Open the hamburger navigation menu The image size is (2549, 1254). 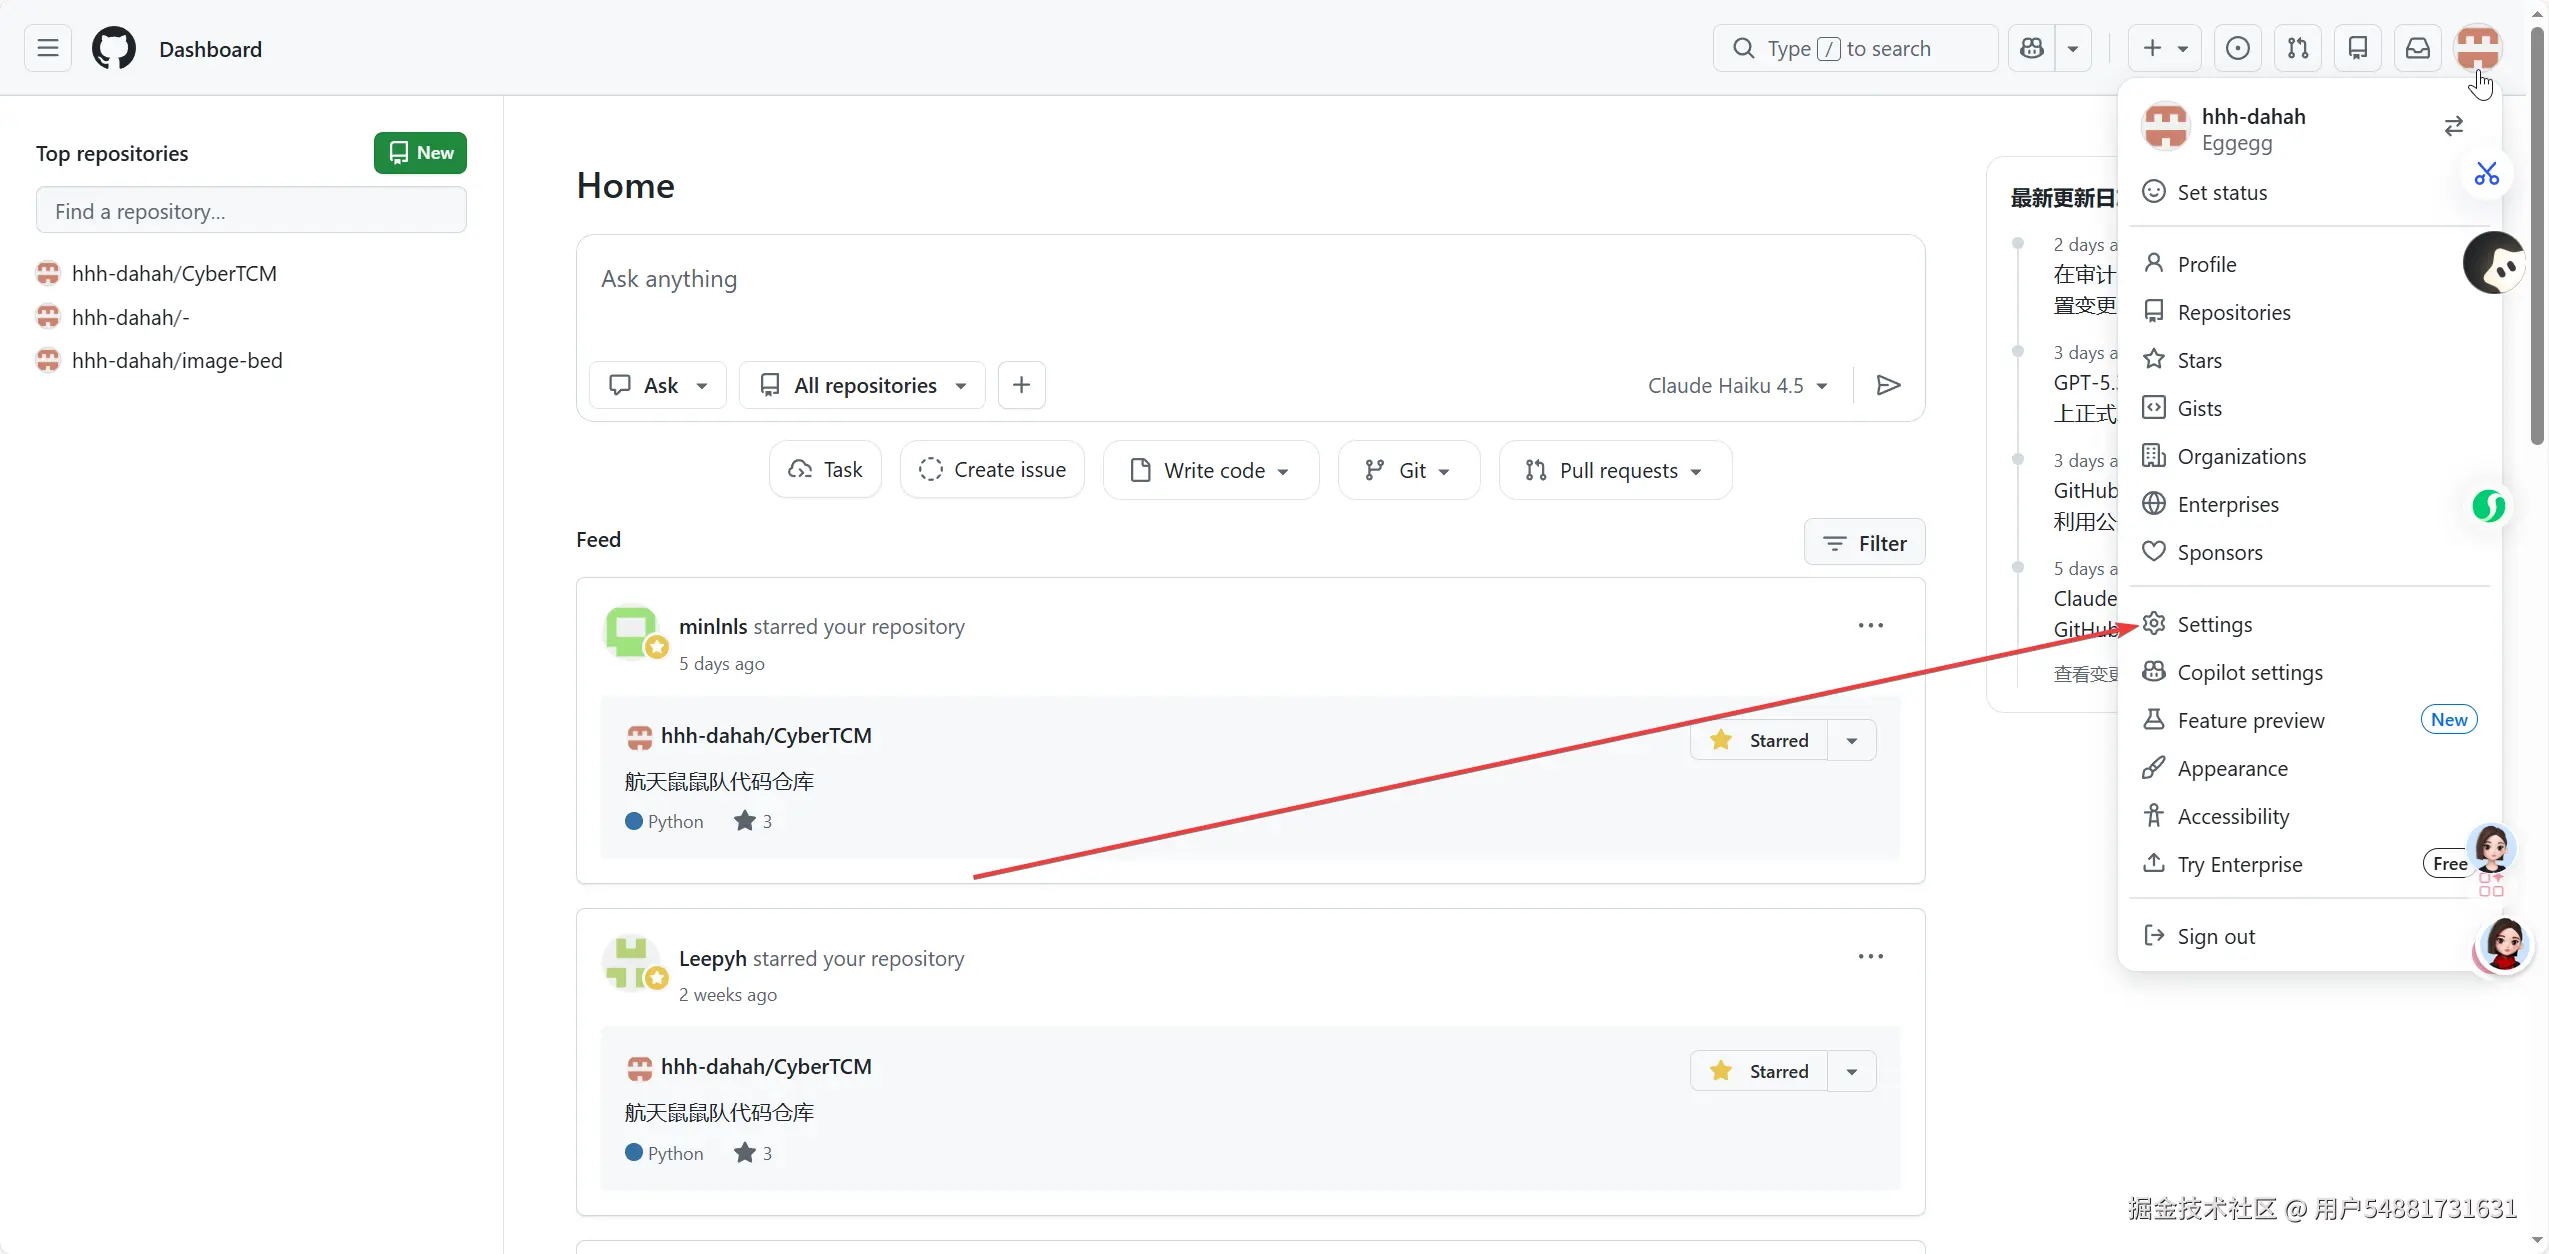(48, 48)
